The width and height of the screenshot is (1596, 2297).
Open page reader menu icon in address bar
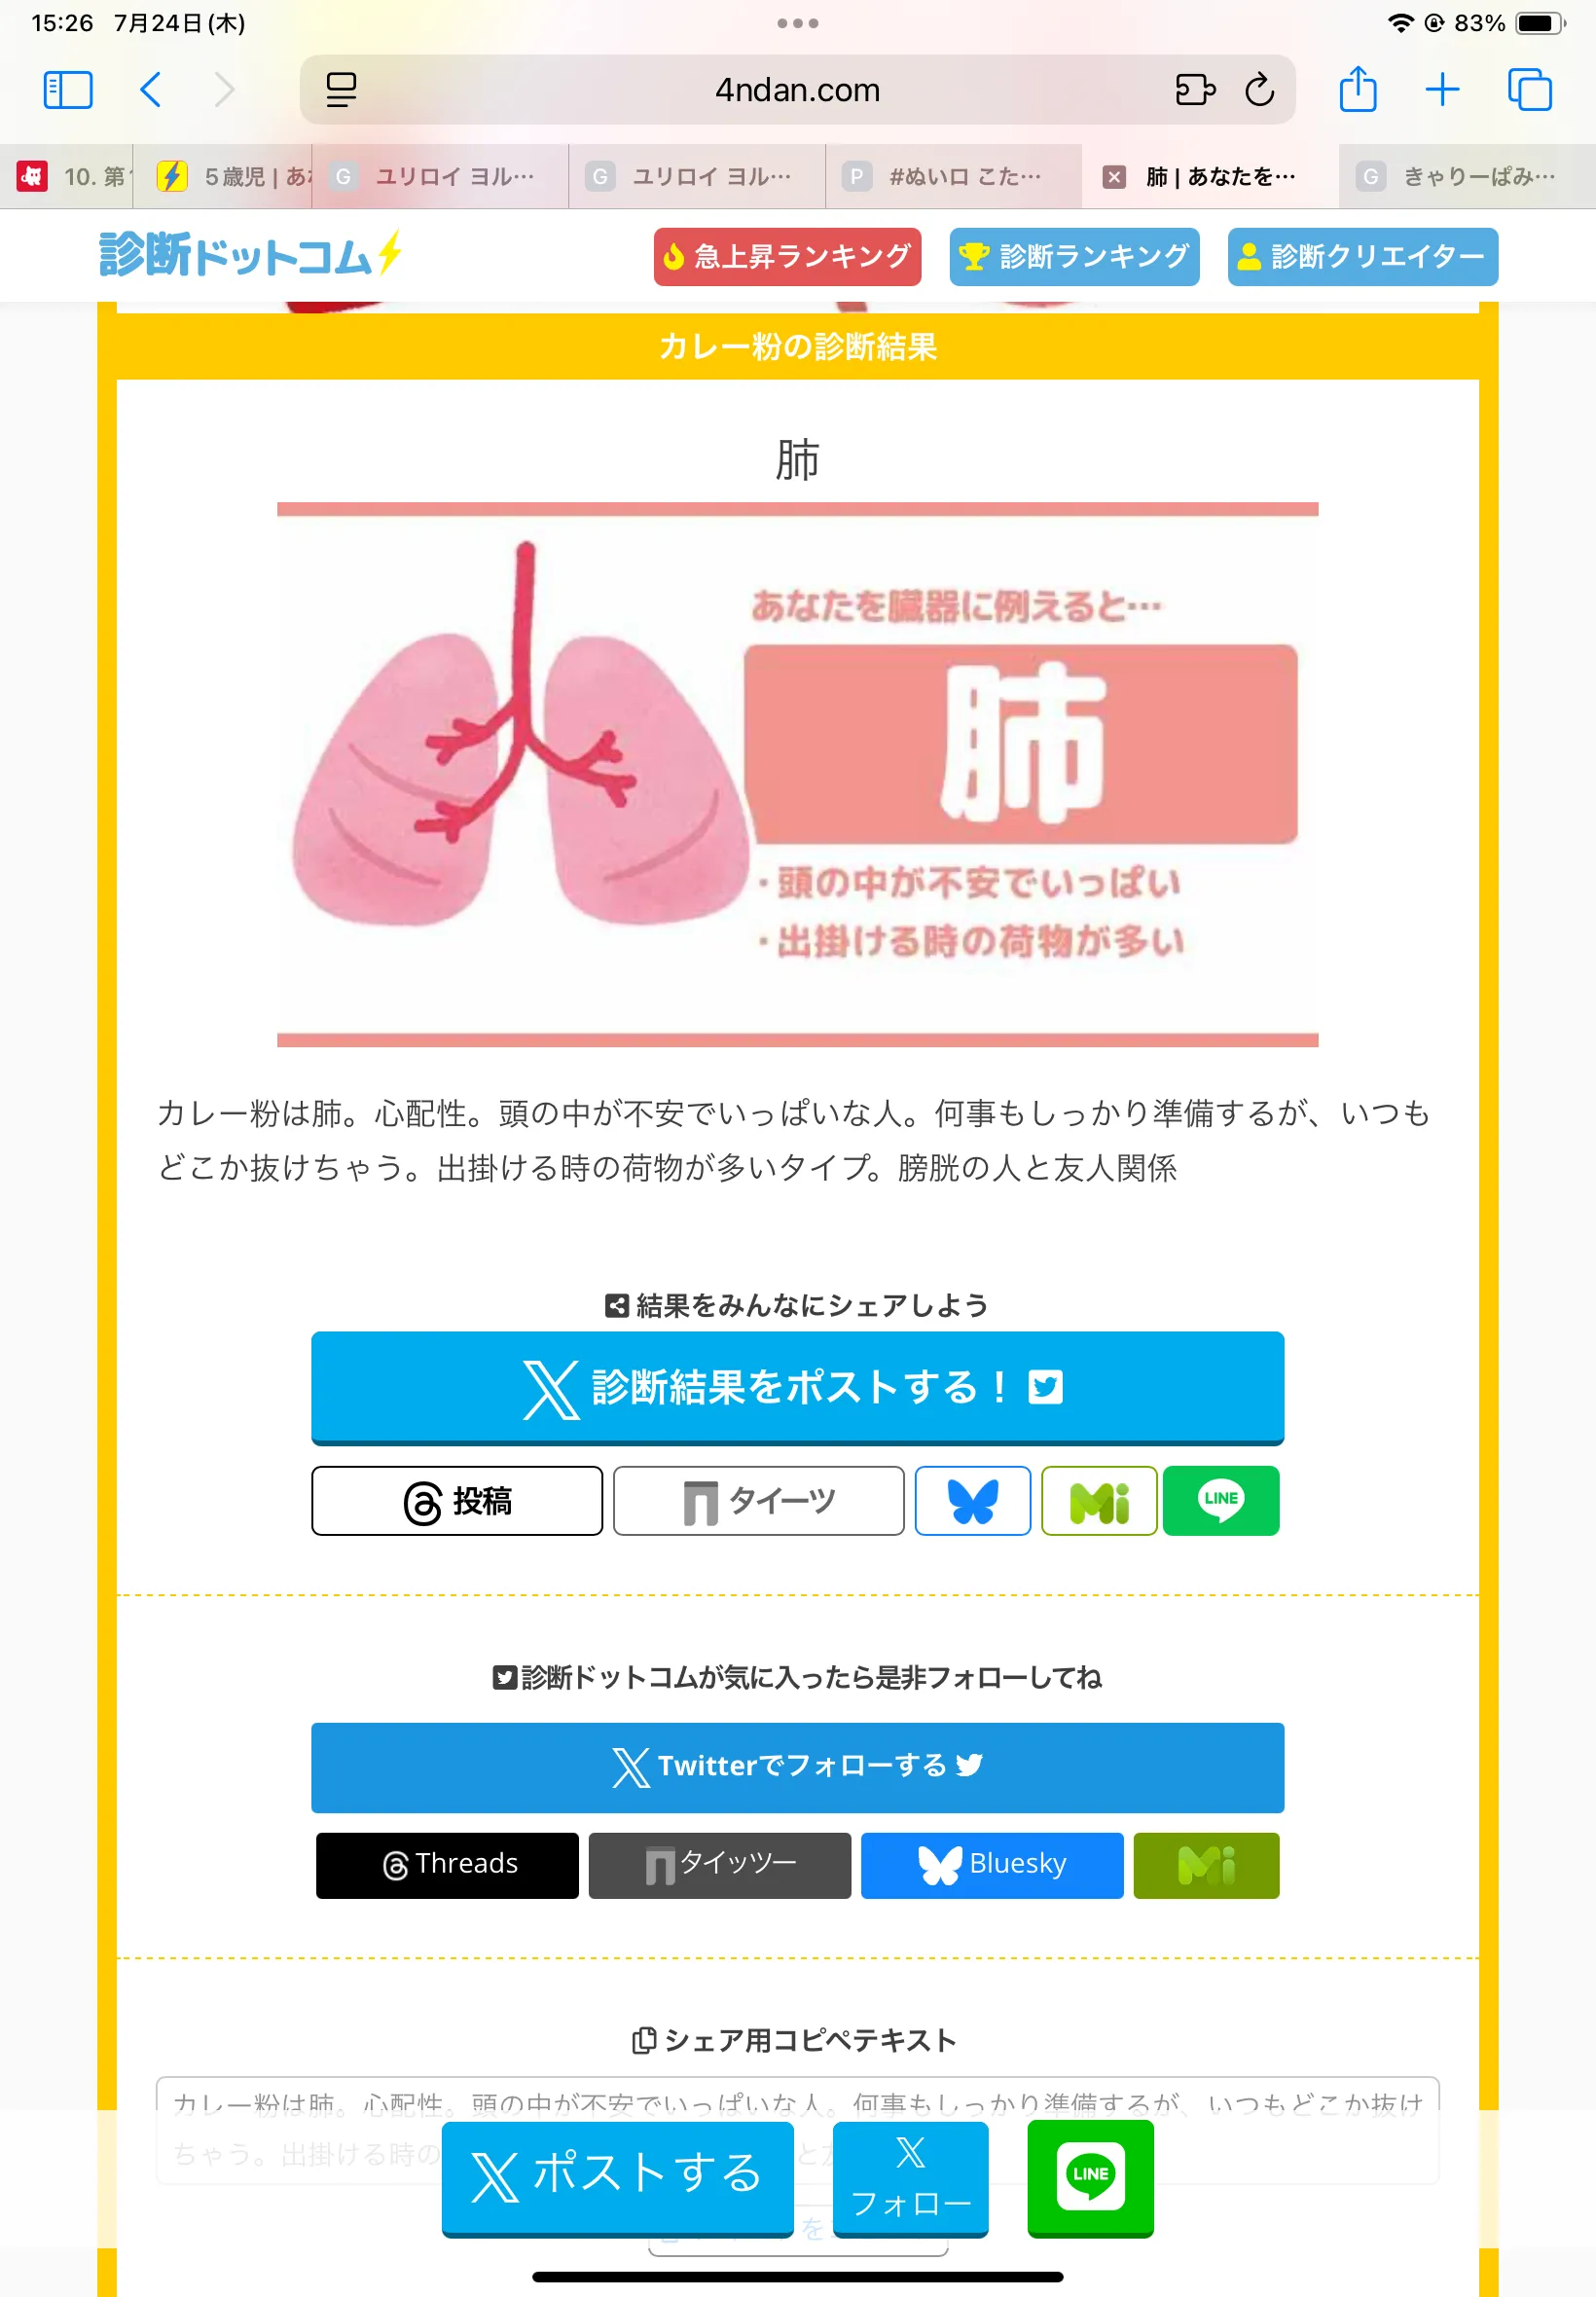pyautogui.click(x=341, y=90)
